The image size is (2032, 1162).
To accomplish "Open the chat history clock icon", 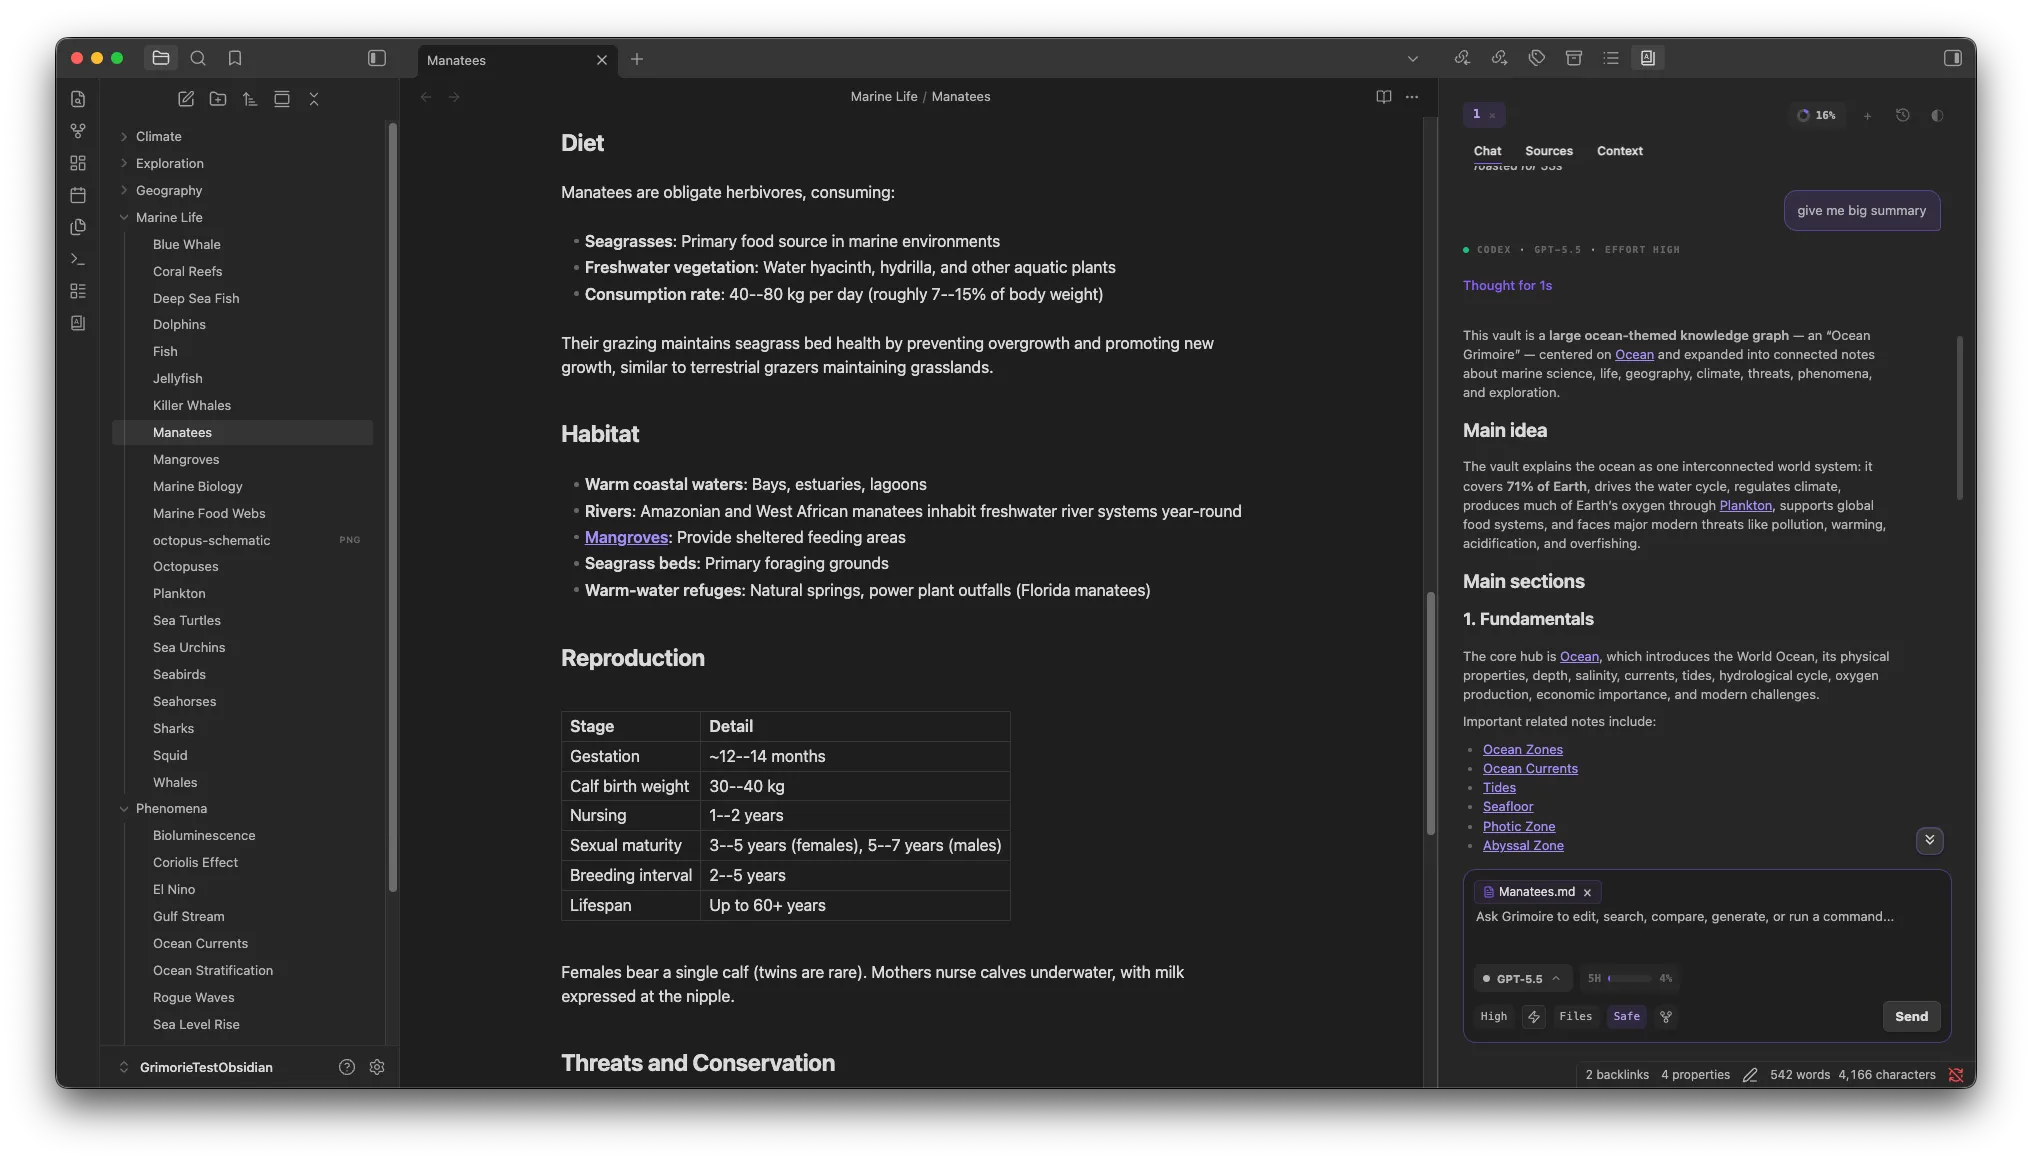I will click(1903, 115).
